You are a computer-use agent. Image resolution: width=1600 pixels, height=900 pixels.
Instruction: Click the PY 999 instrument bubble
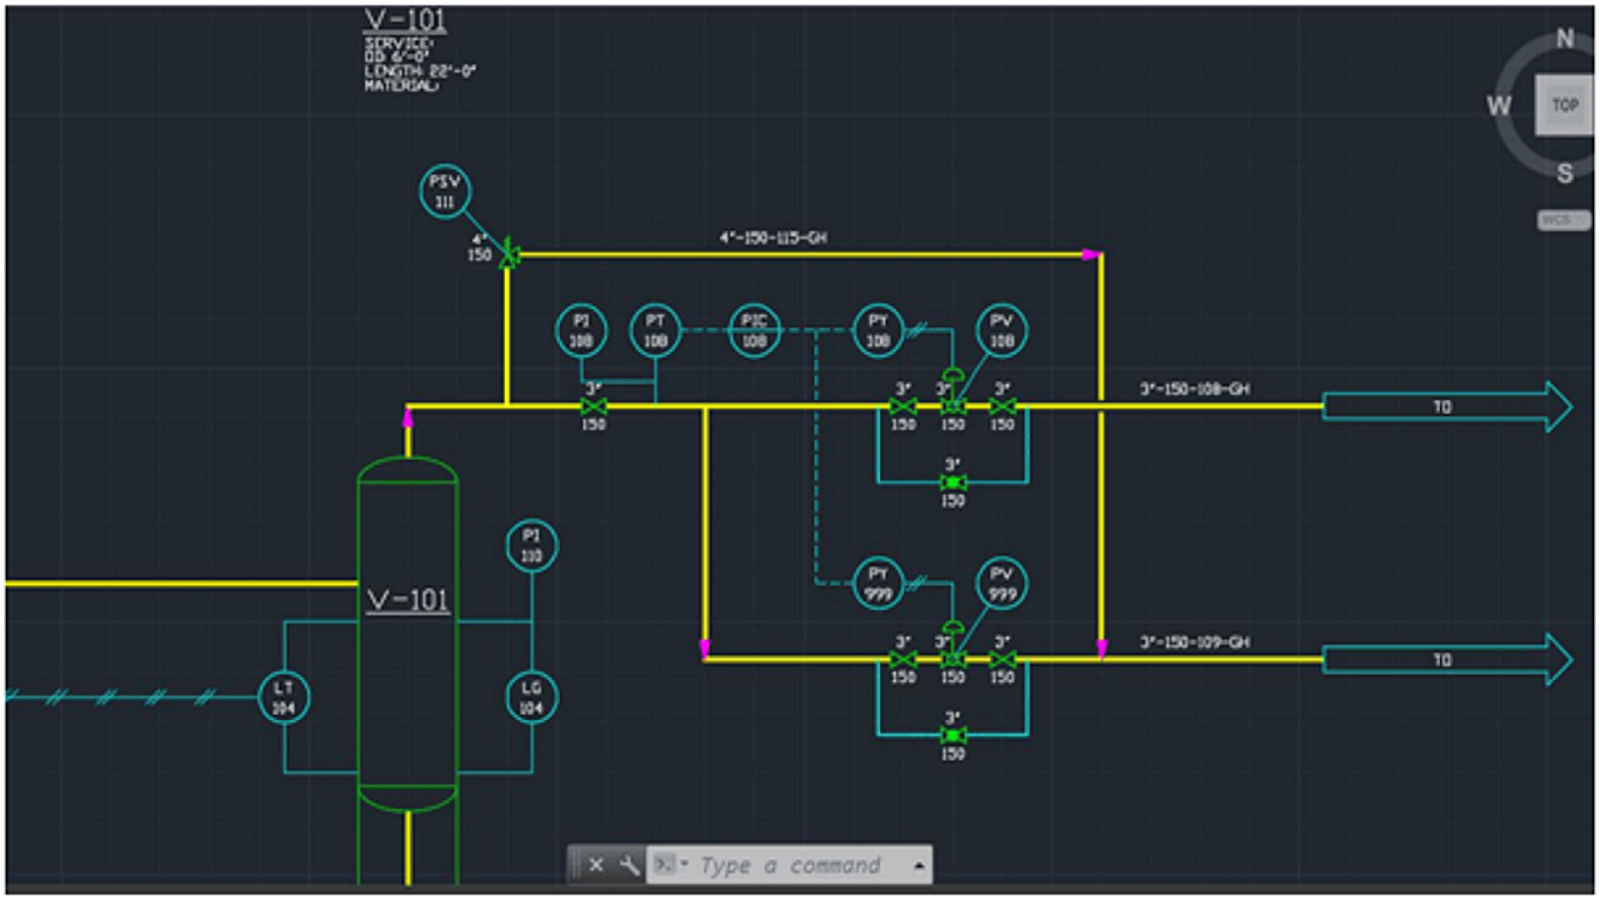pyautogui.click(x=877, y=585)
